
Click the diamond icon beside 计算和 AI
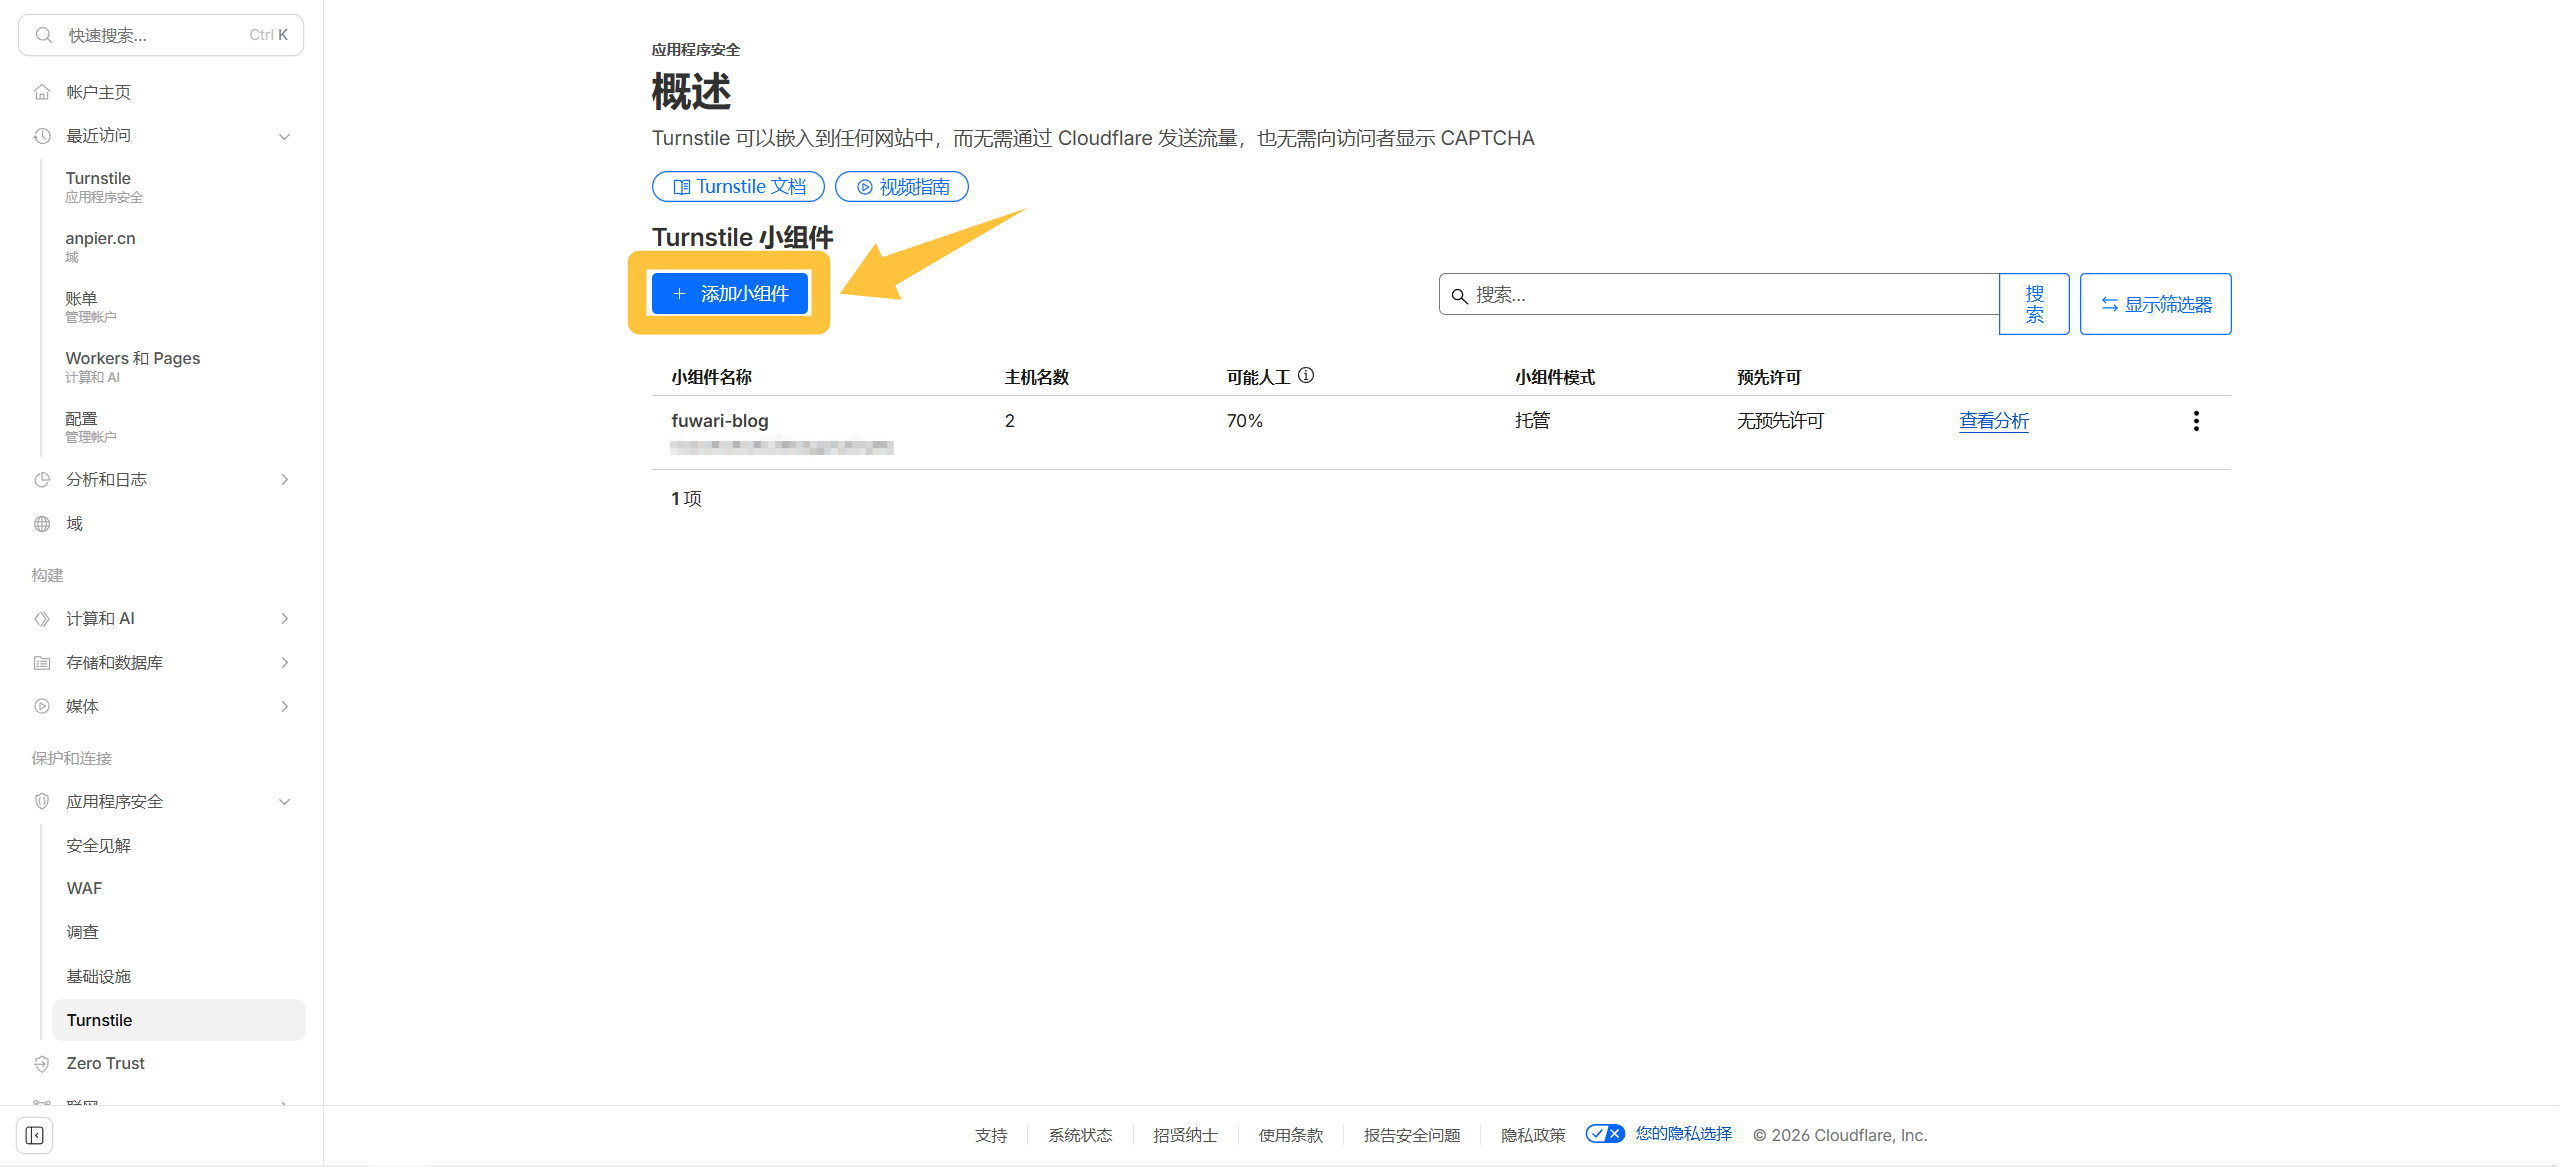pyautogui.click(x=42, y=619)
